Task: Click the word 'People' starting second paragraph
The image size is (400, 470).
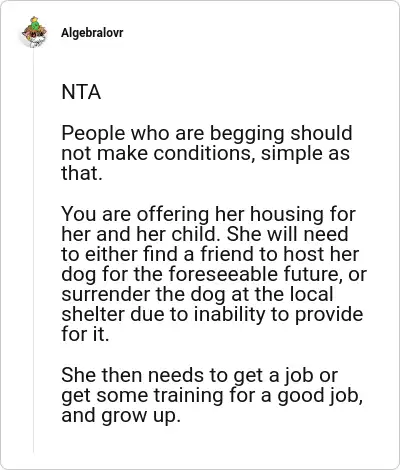Action: click(93, 133)
